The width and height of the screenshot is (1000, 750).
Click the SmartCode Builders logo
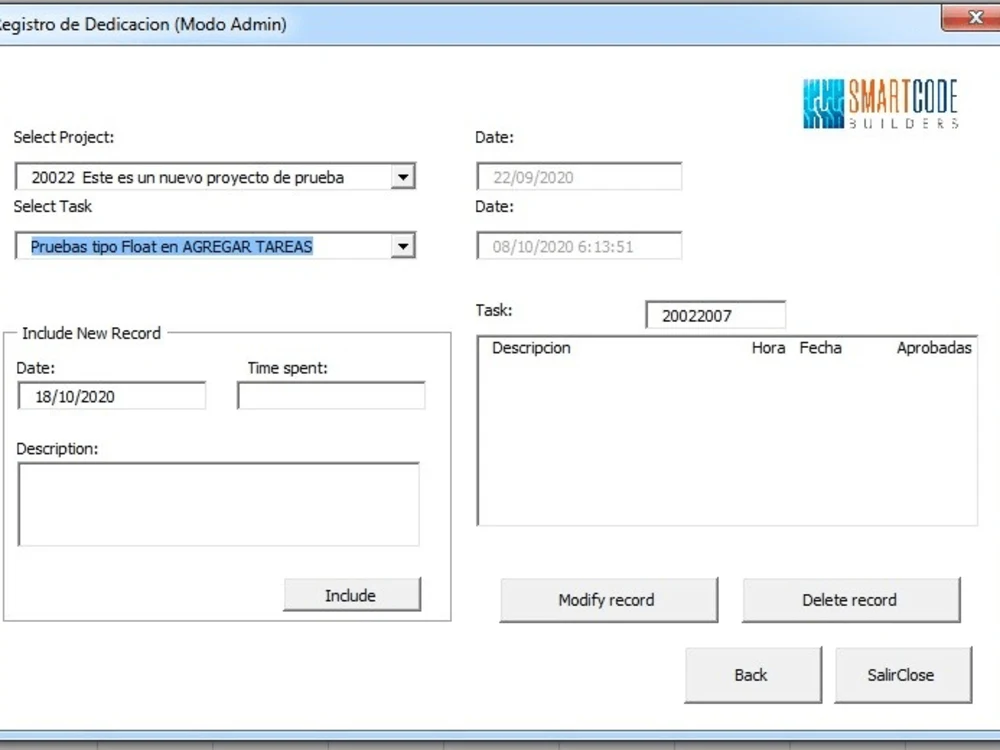tap(881, 103)
